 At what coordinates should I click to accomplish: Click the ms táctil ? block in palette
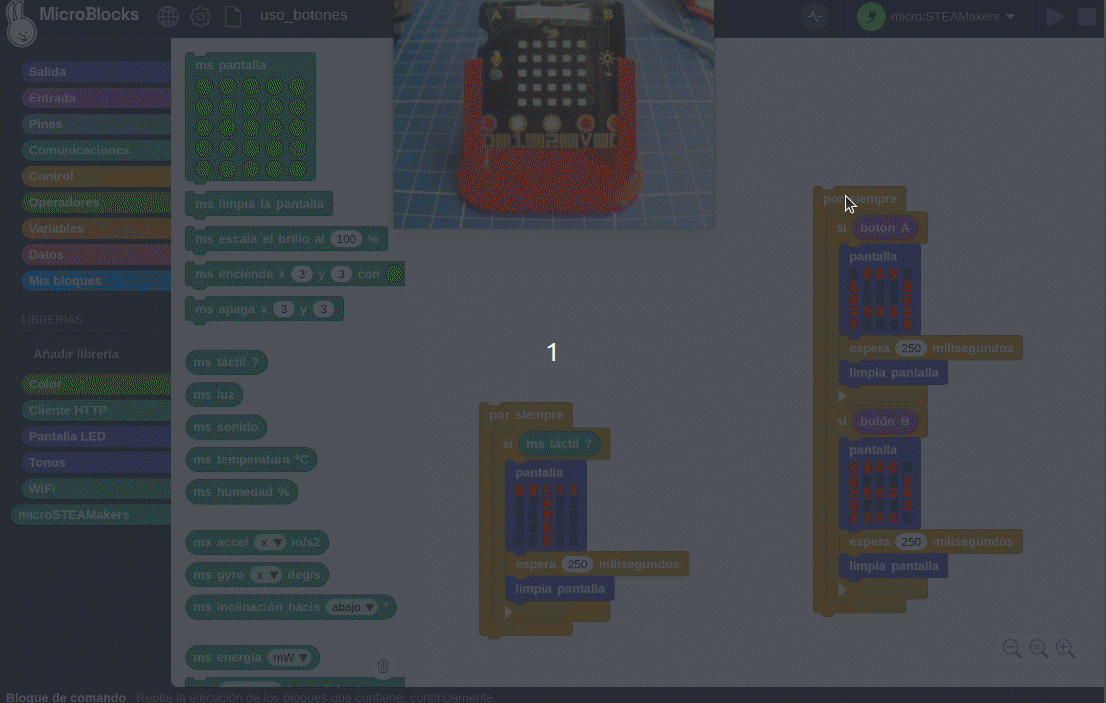click(x=226, y=362)
